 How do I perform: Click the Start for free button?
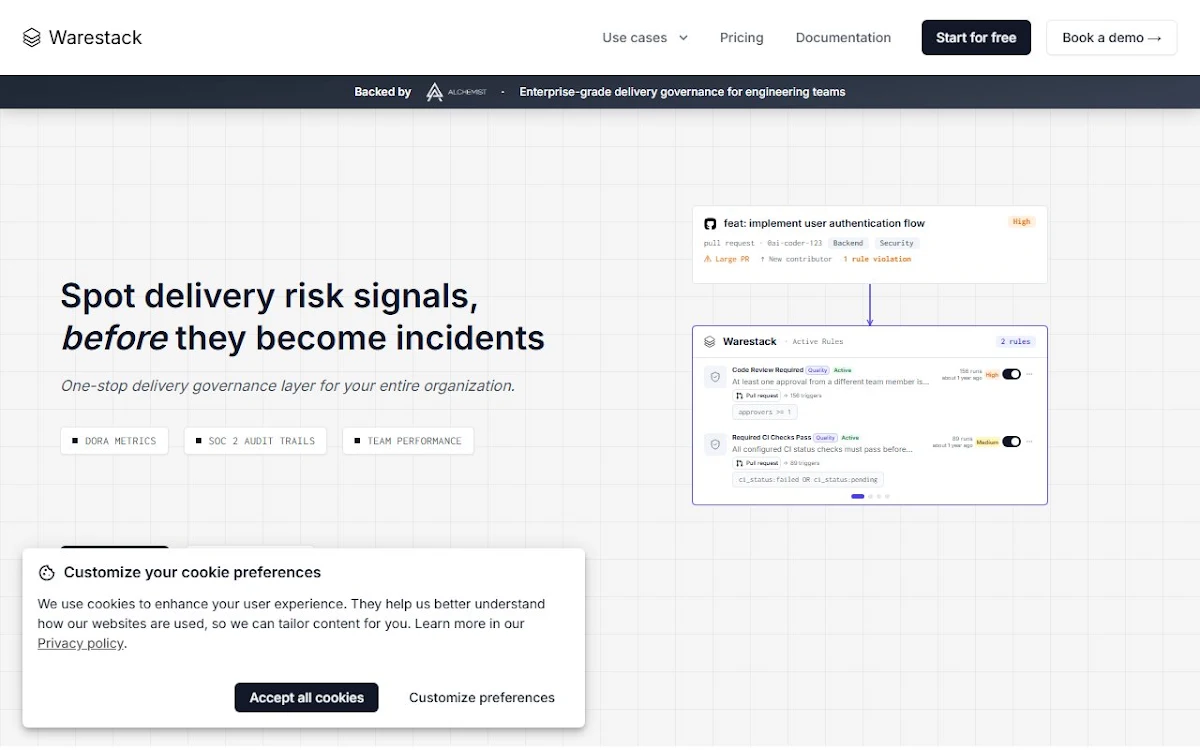(x=976, y=38)
